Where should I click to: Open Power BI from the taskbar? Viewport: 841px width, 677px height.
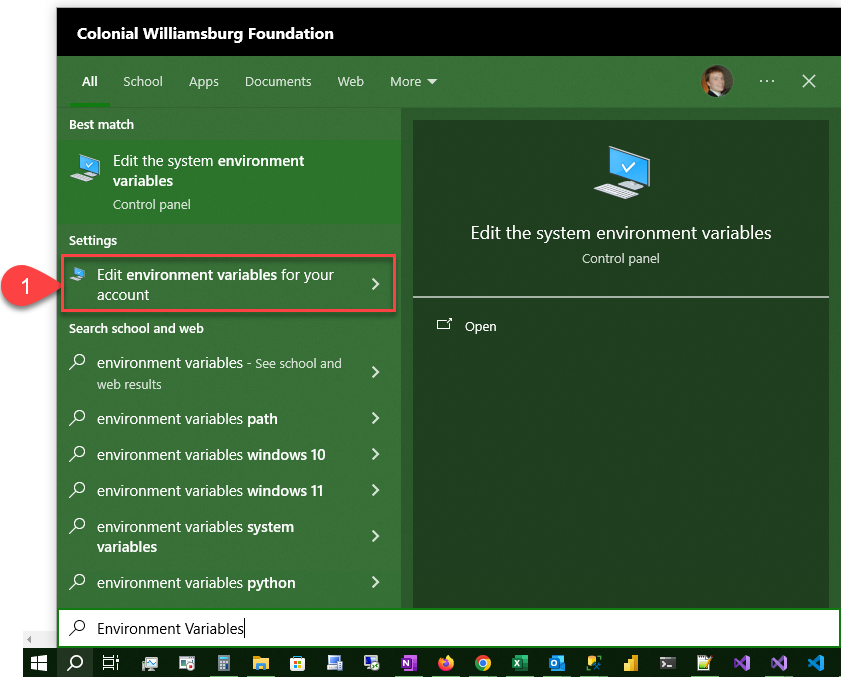(631, 664)
